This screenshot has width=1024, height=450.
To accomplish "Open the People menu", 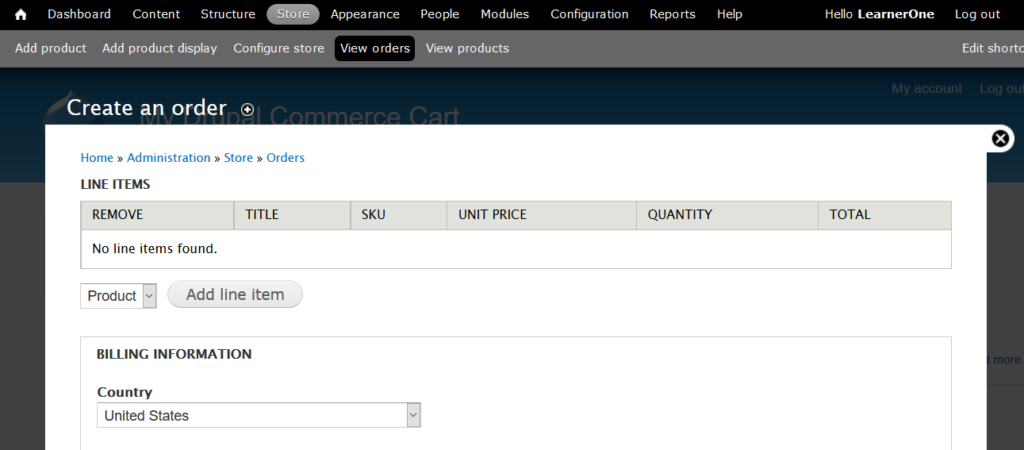I will tap(440, 14).
